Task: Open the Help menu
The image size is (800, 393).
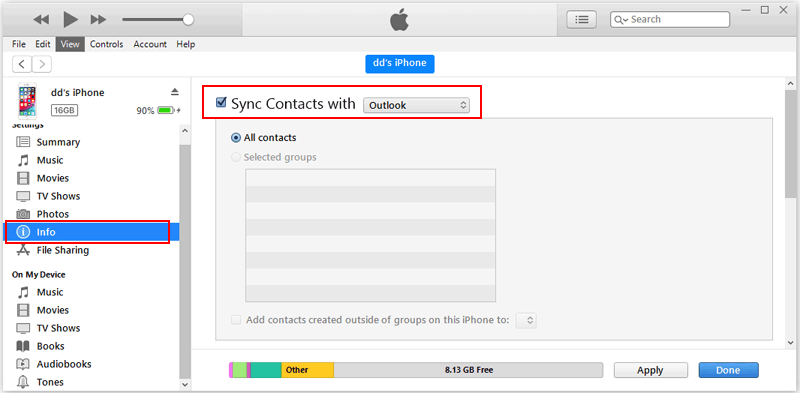Action: (x=186, y=44)
